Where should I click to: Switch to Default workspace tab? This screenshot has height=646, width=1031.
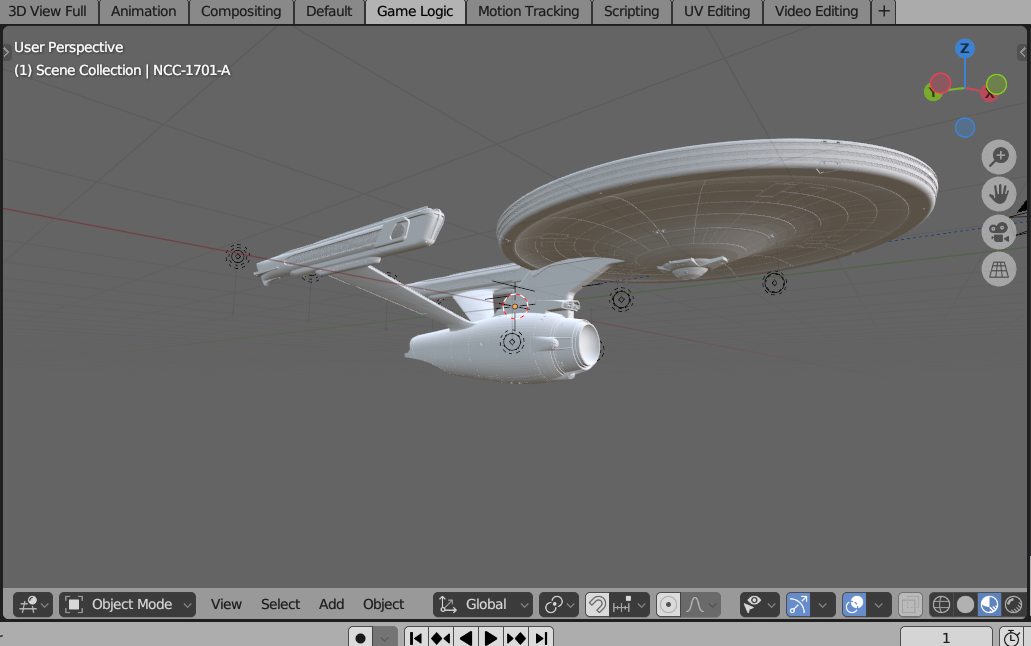tap(329, 11)
